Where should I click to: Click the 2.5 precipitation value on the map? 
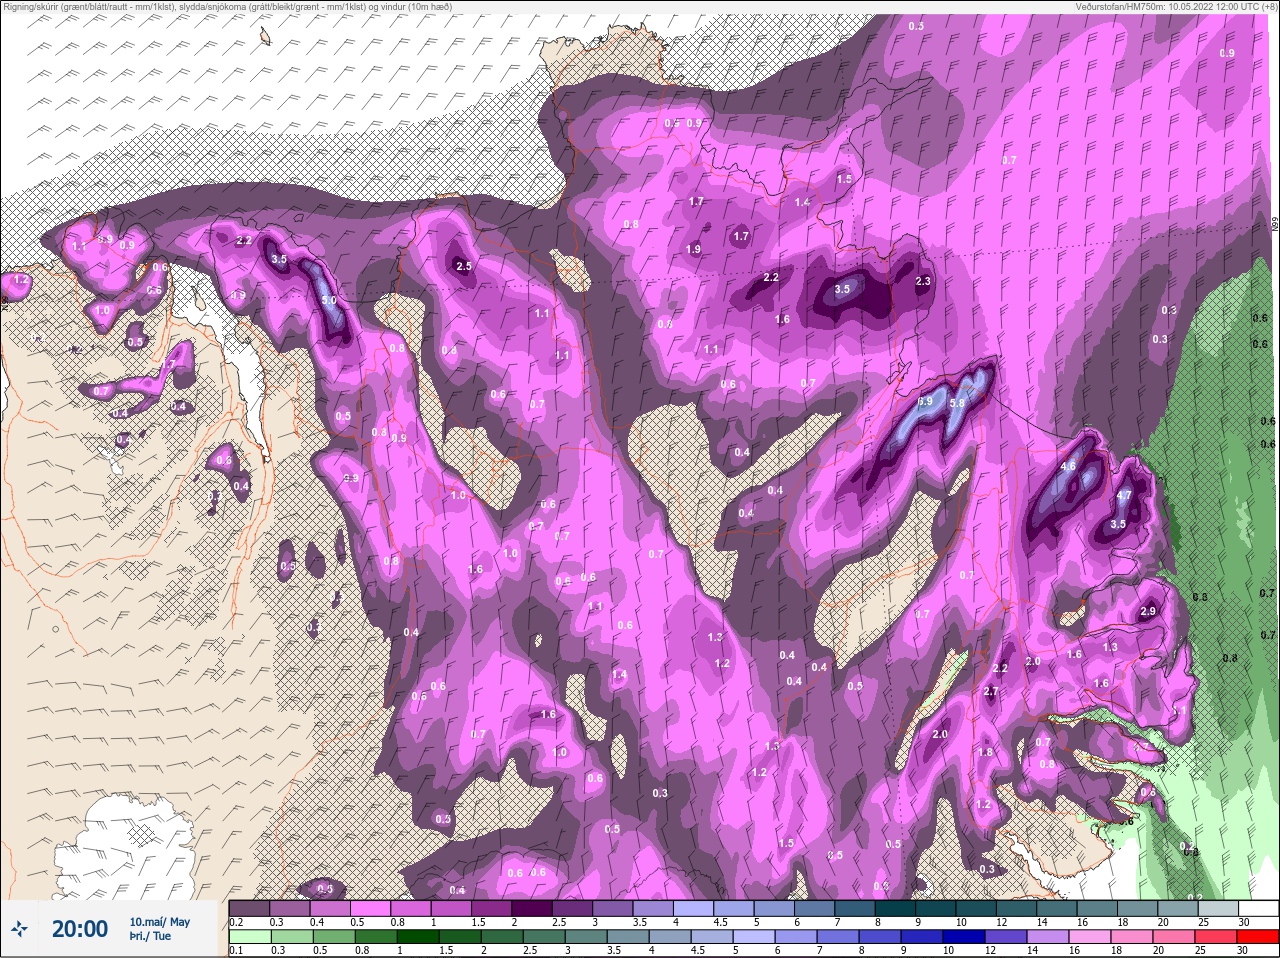point(463,267)
